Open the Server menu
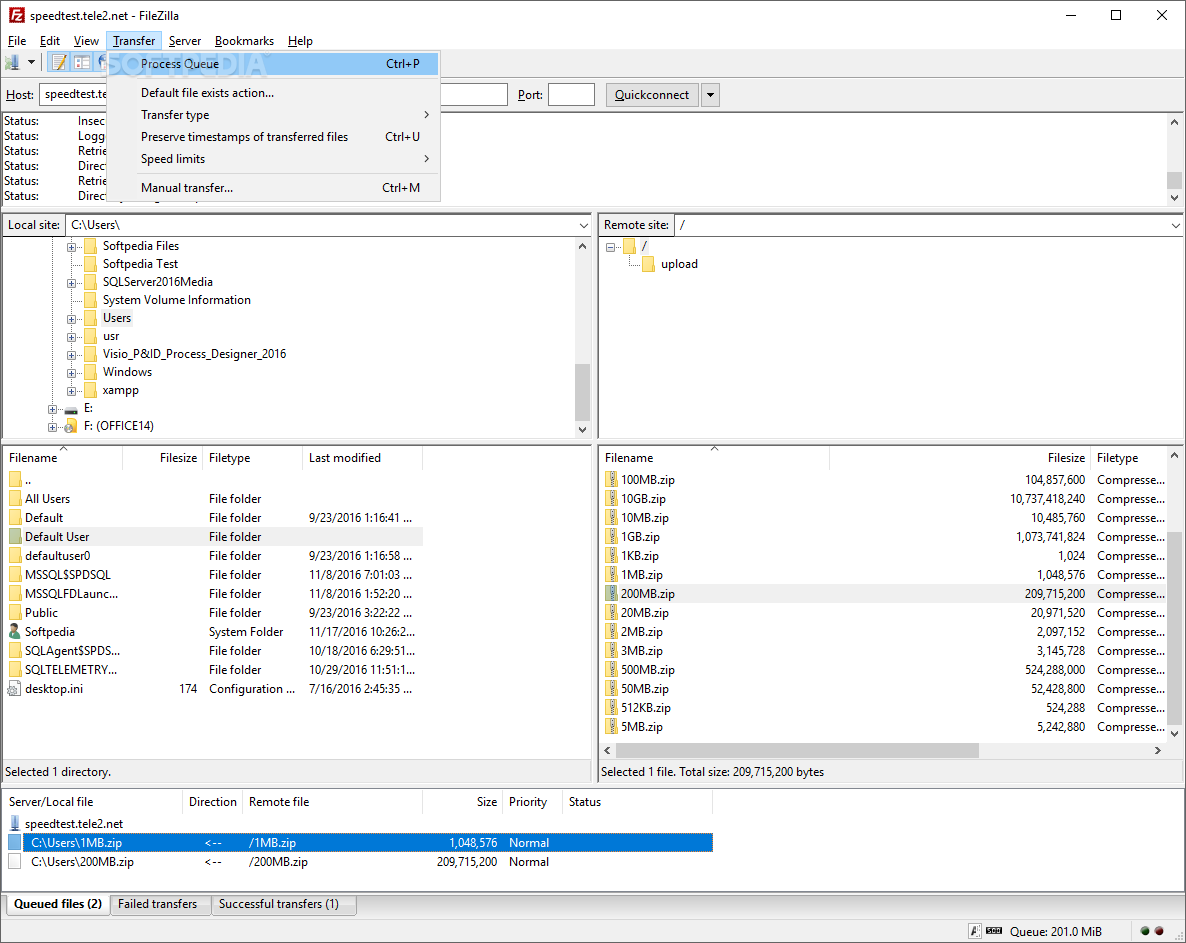The image size is (1186, 943). pos(185,41)
